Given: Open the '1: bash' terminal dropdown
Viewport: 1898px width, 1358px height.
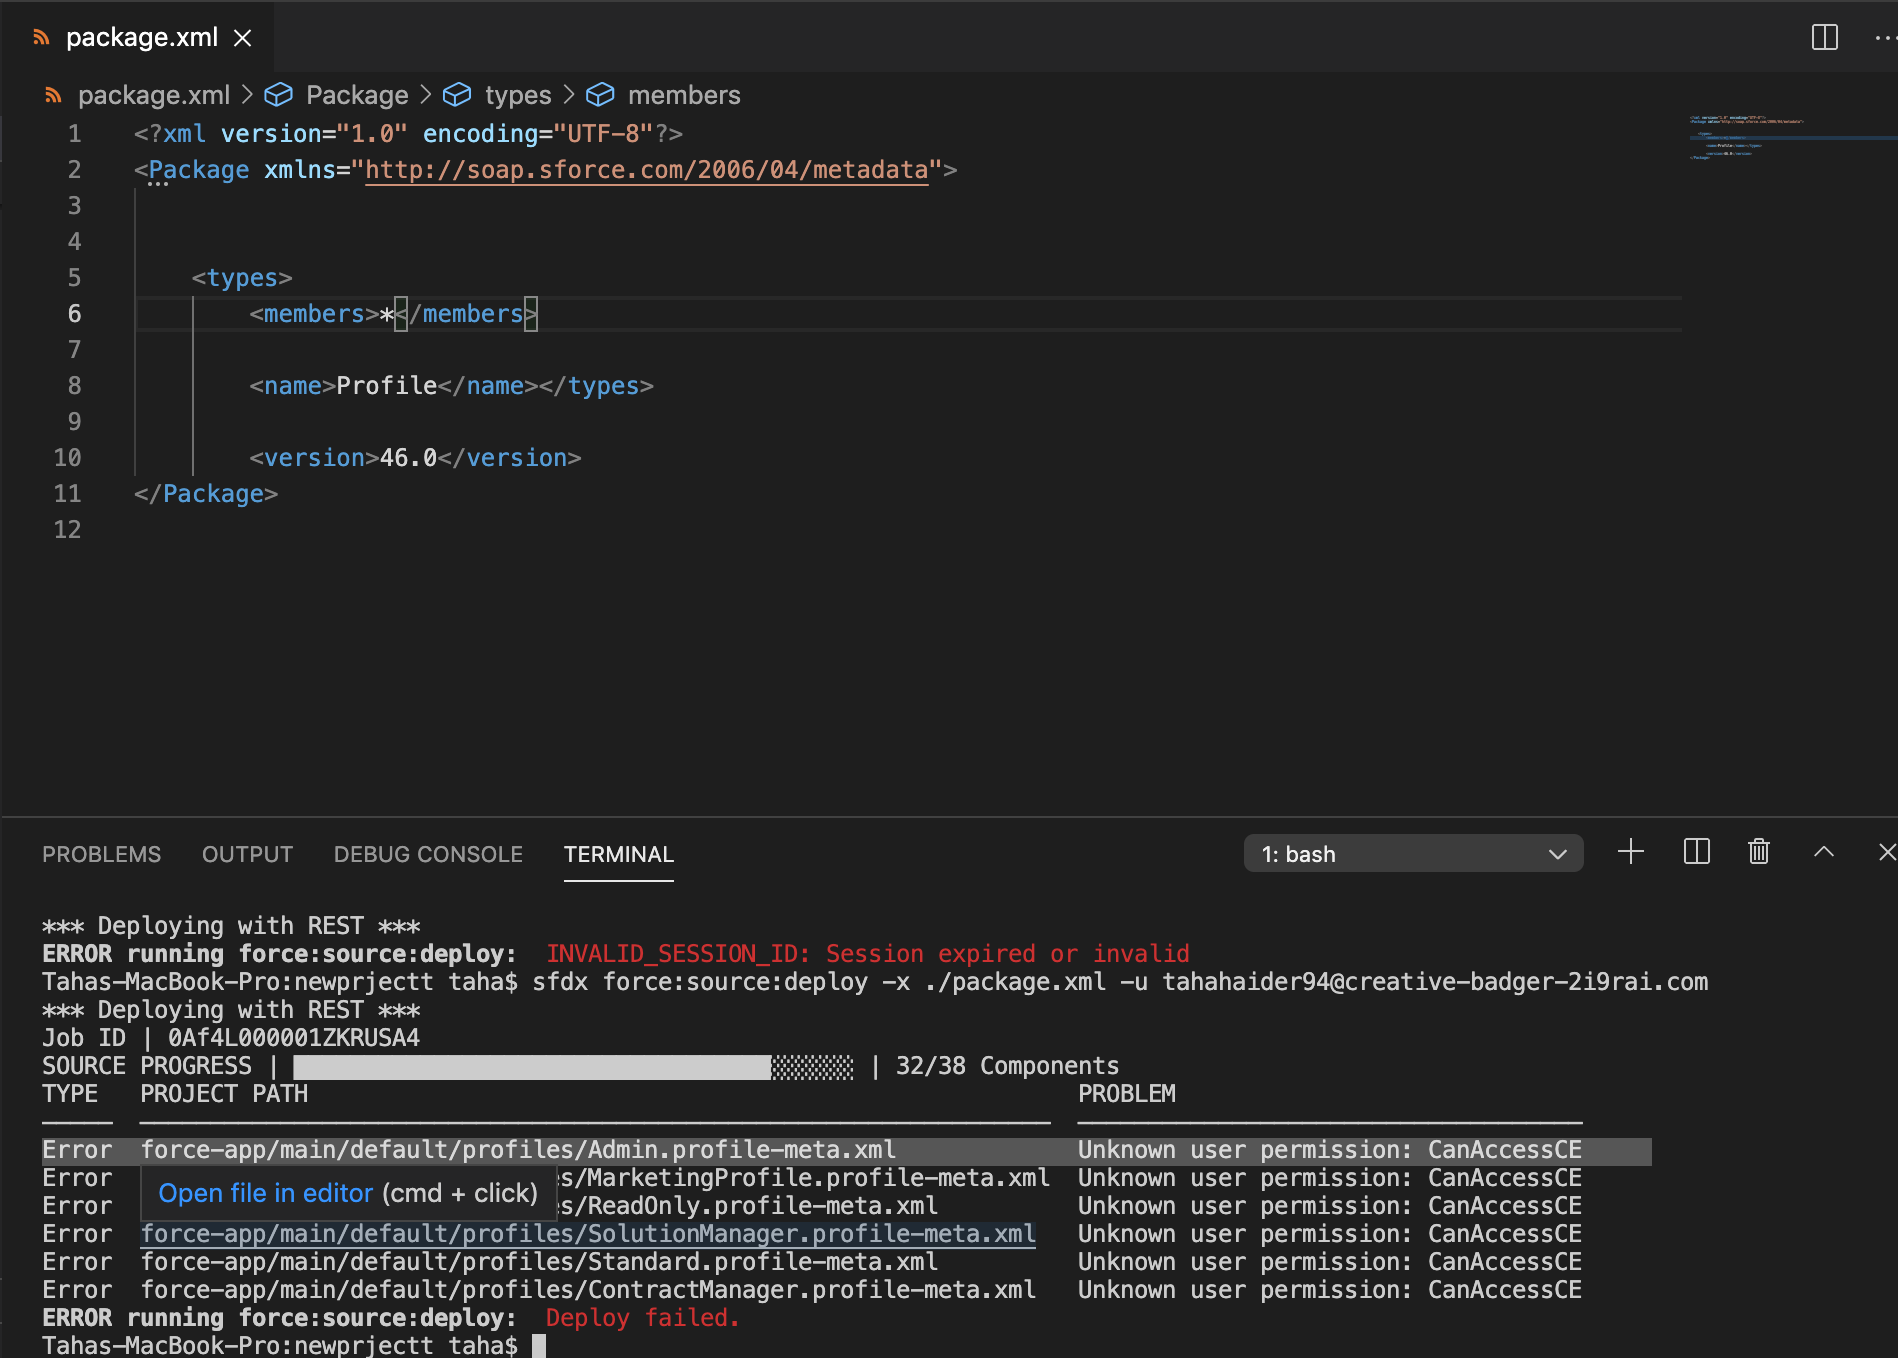Looking at the screenshot, I should point(1413,854).
